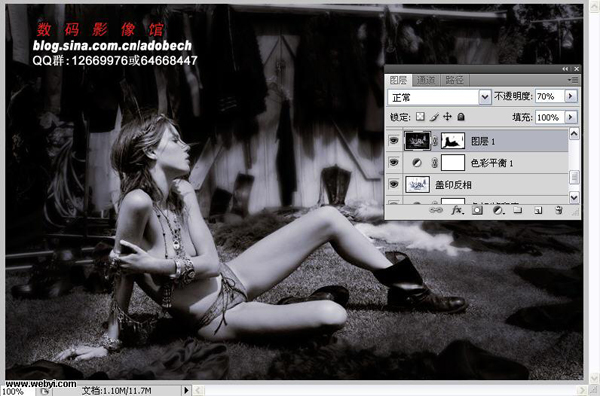Click the document info icon in status bar
Image resolution: width=600 pixels, height=396 pixels.
[x=44, y=391]
